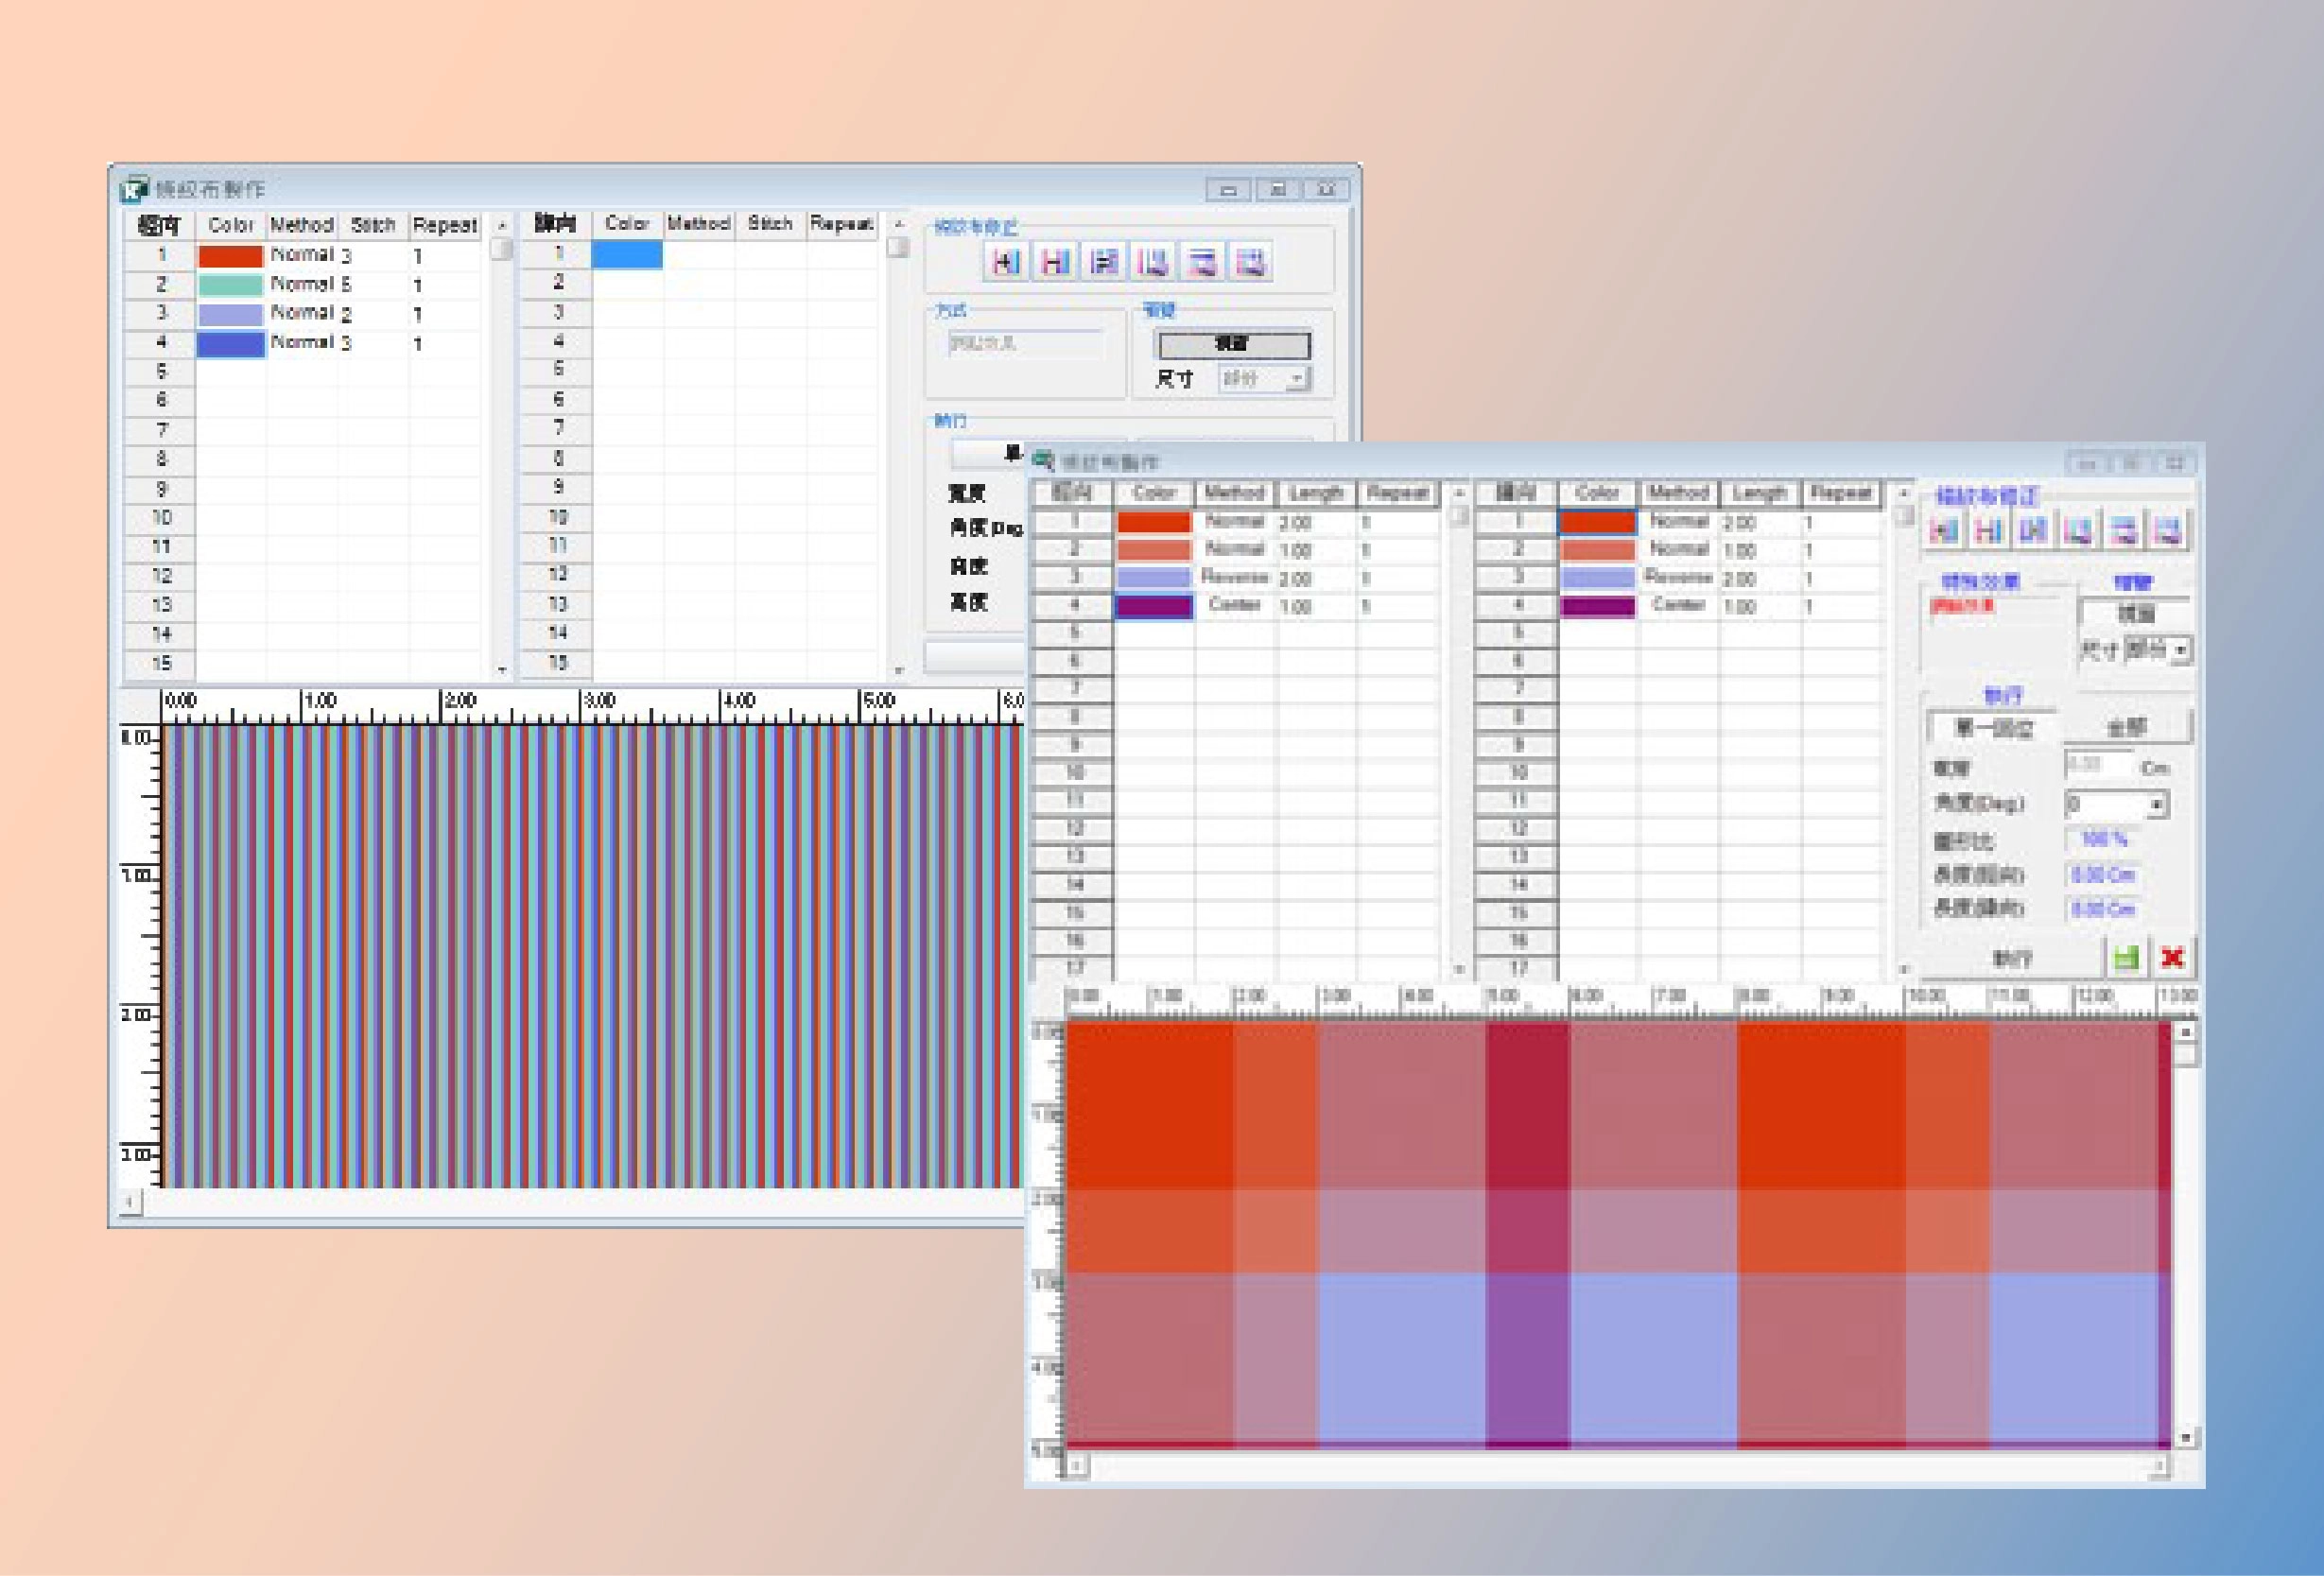Click third edit-toolbar icon in back window
2324x1576 pixels.
[1103, 262]
